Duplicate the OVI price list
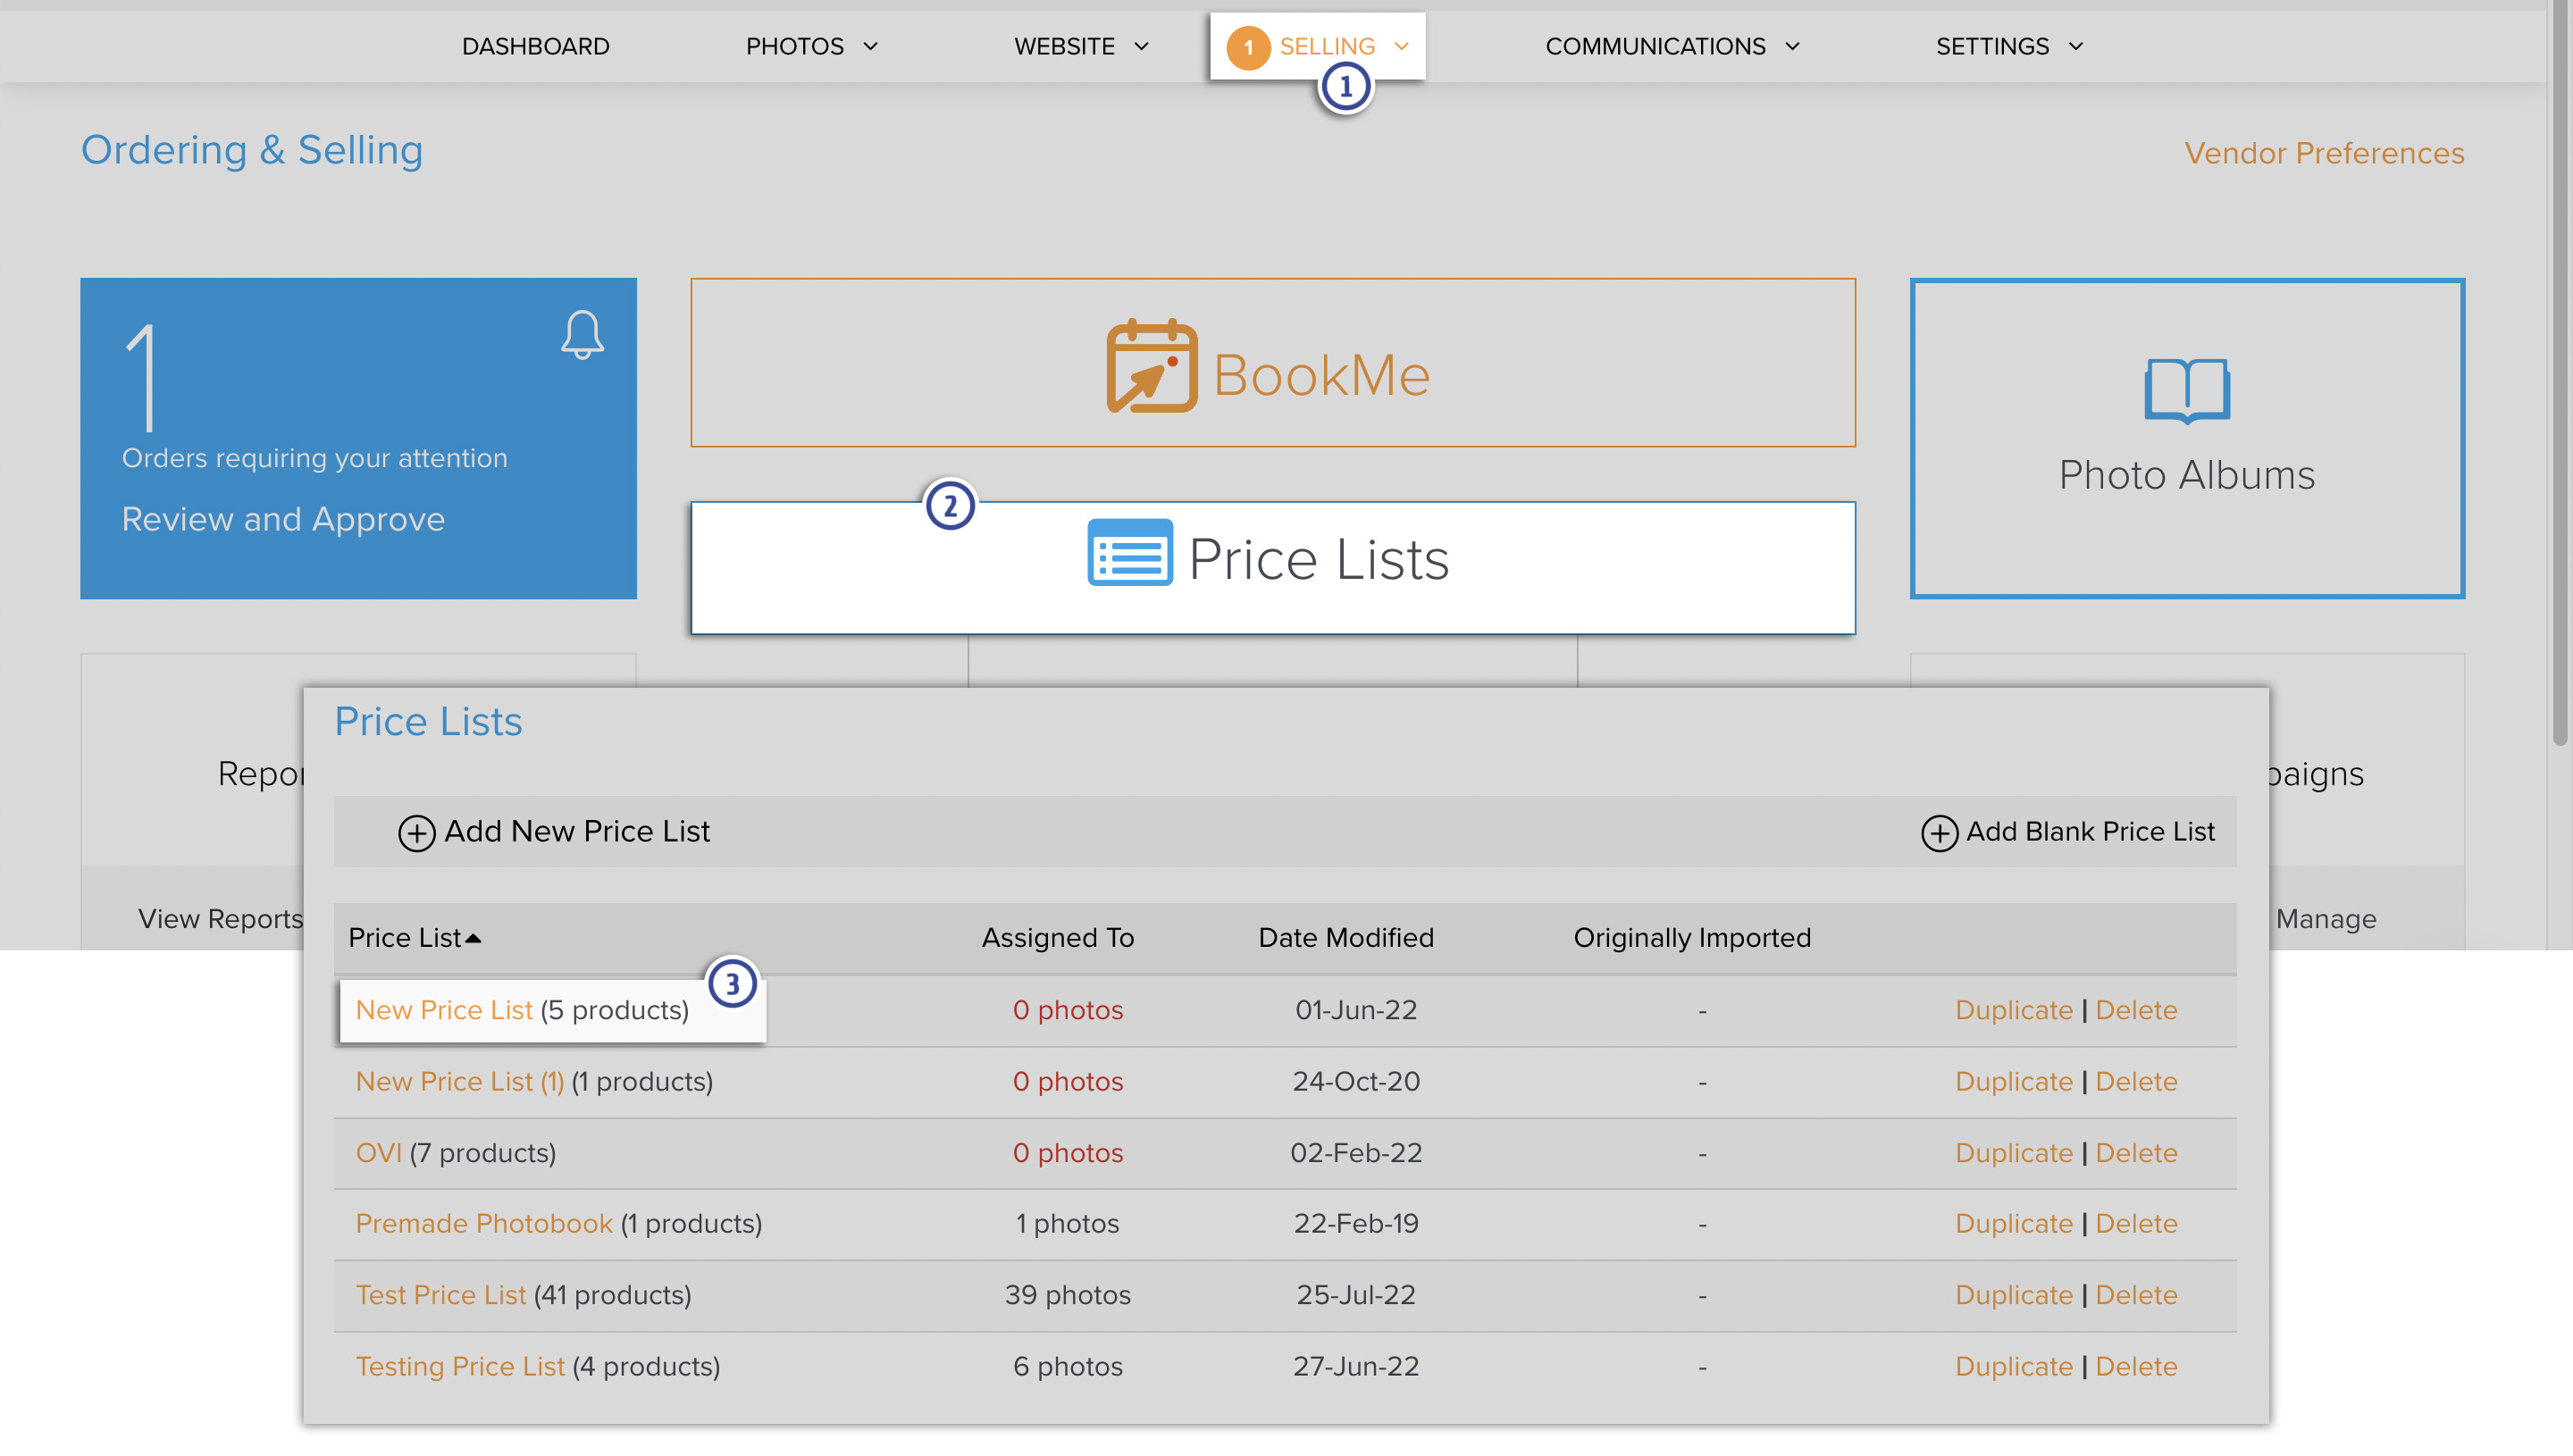 tap(2013, 1152)
